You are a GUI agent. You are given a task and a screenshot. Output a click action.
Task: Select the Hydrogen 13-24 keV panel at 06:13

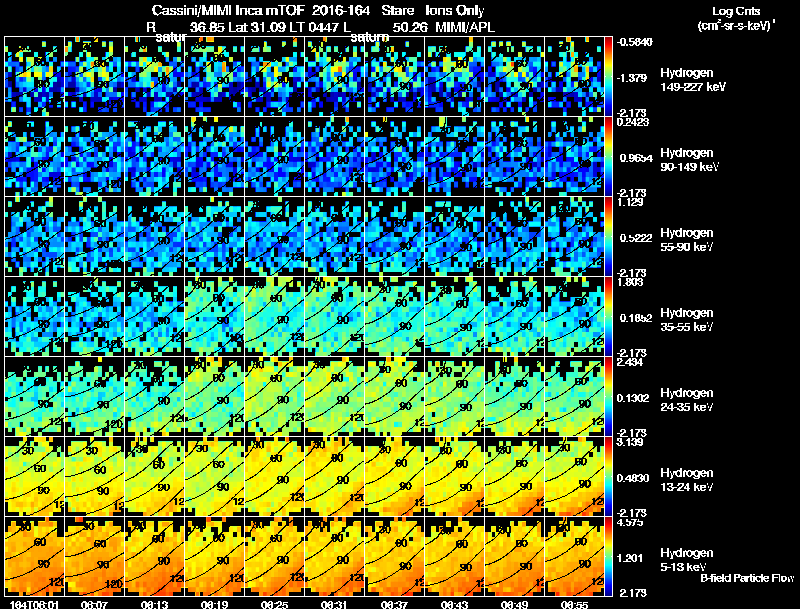[x=154, y=476]
